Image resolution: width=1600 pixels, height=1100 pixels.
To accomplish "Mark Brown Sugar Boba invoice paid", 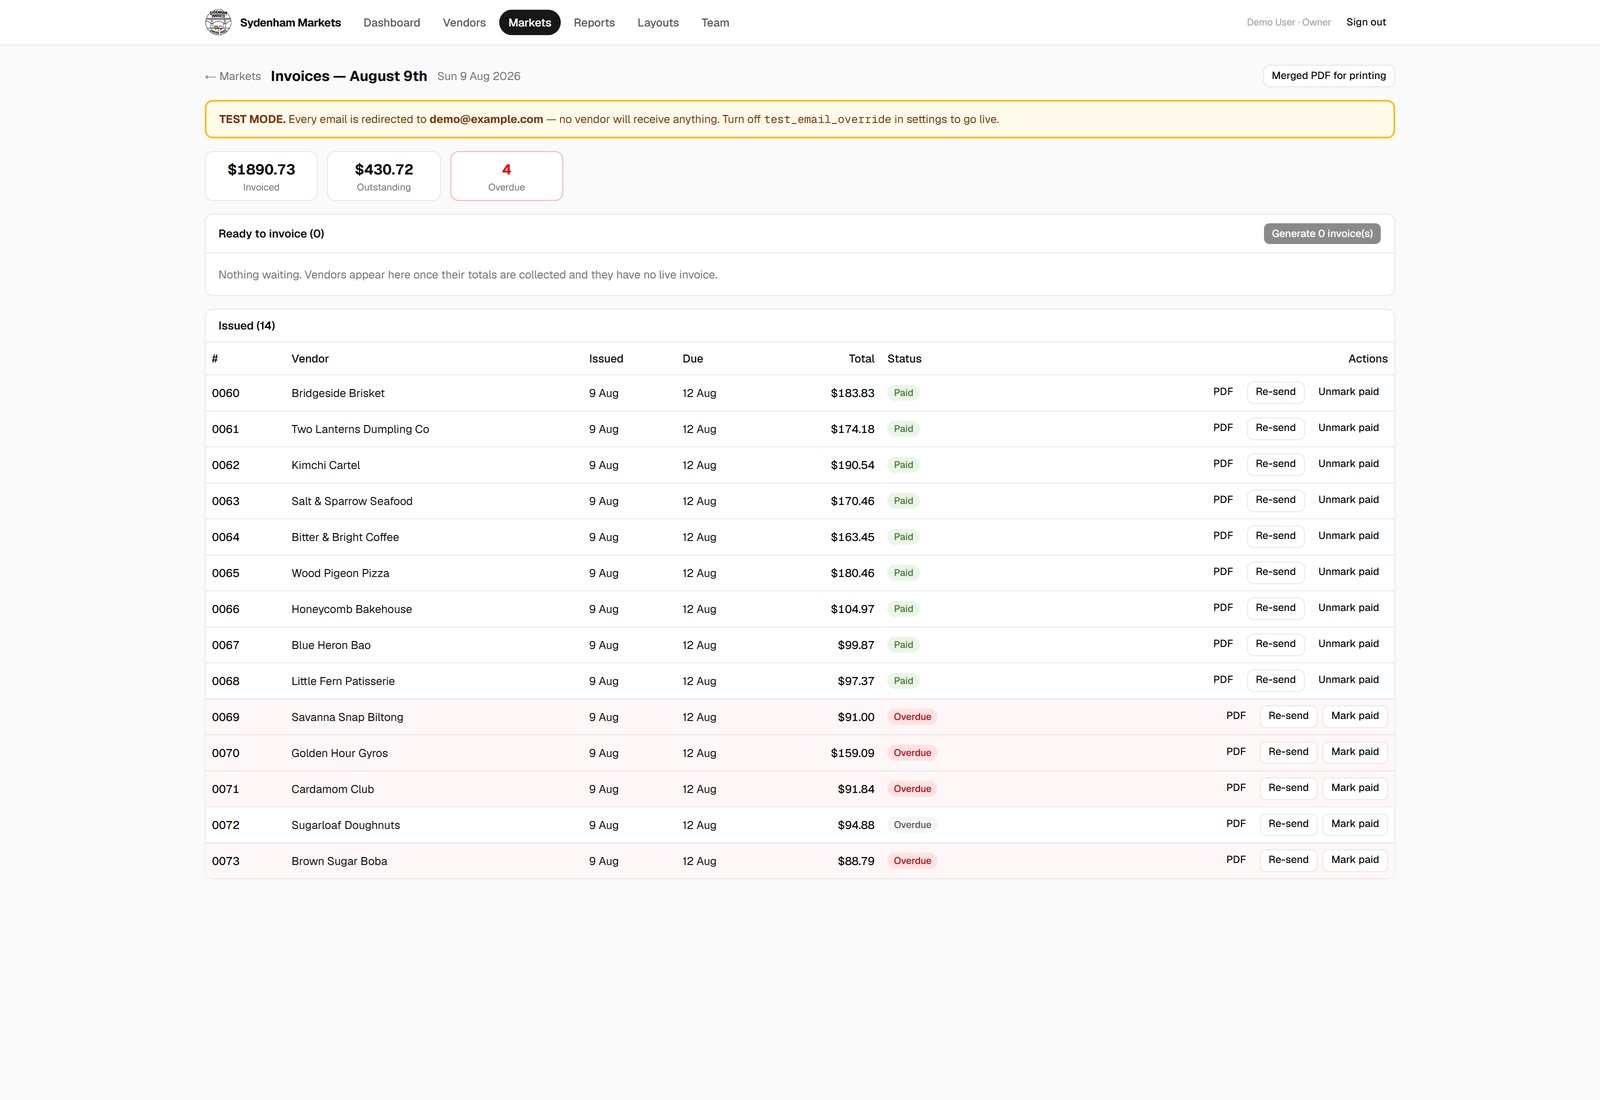I will [1354, 860].
